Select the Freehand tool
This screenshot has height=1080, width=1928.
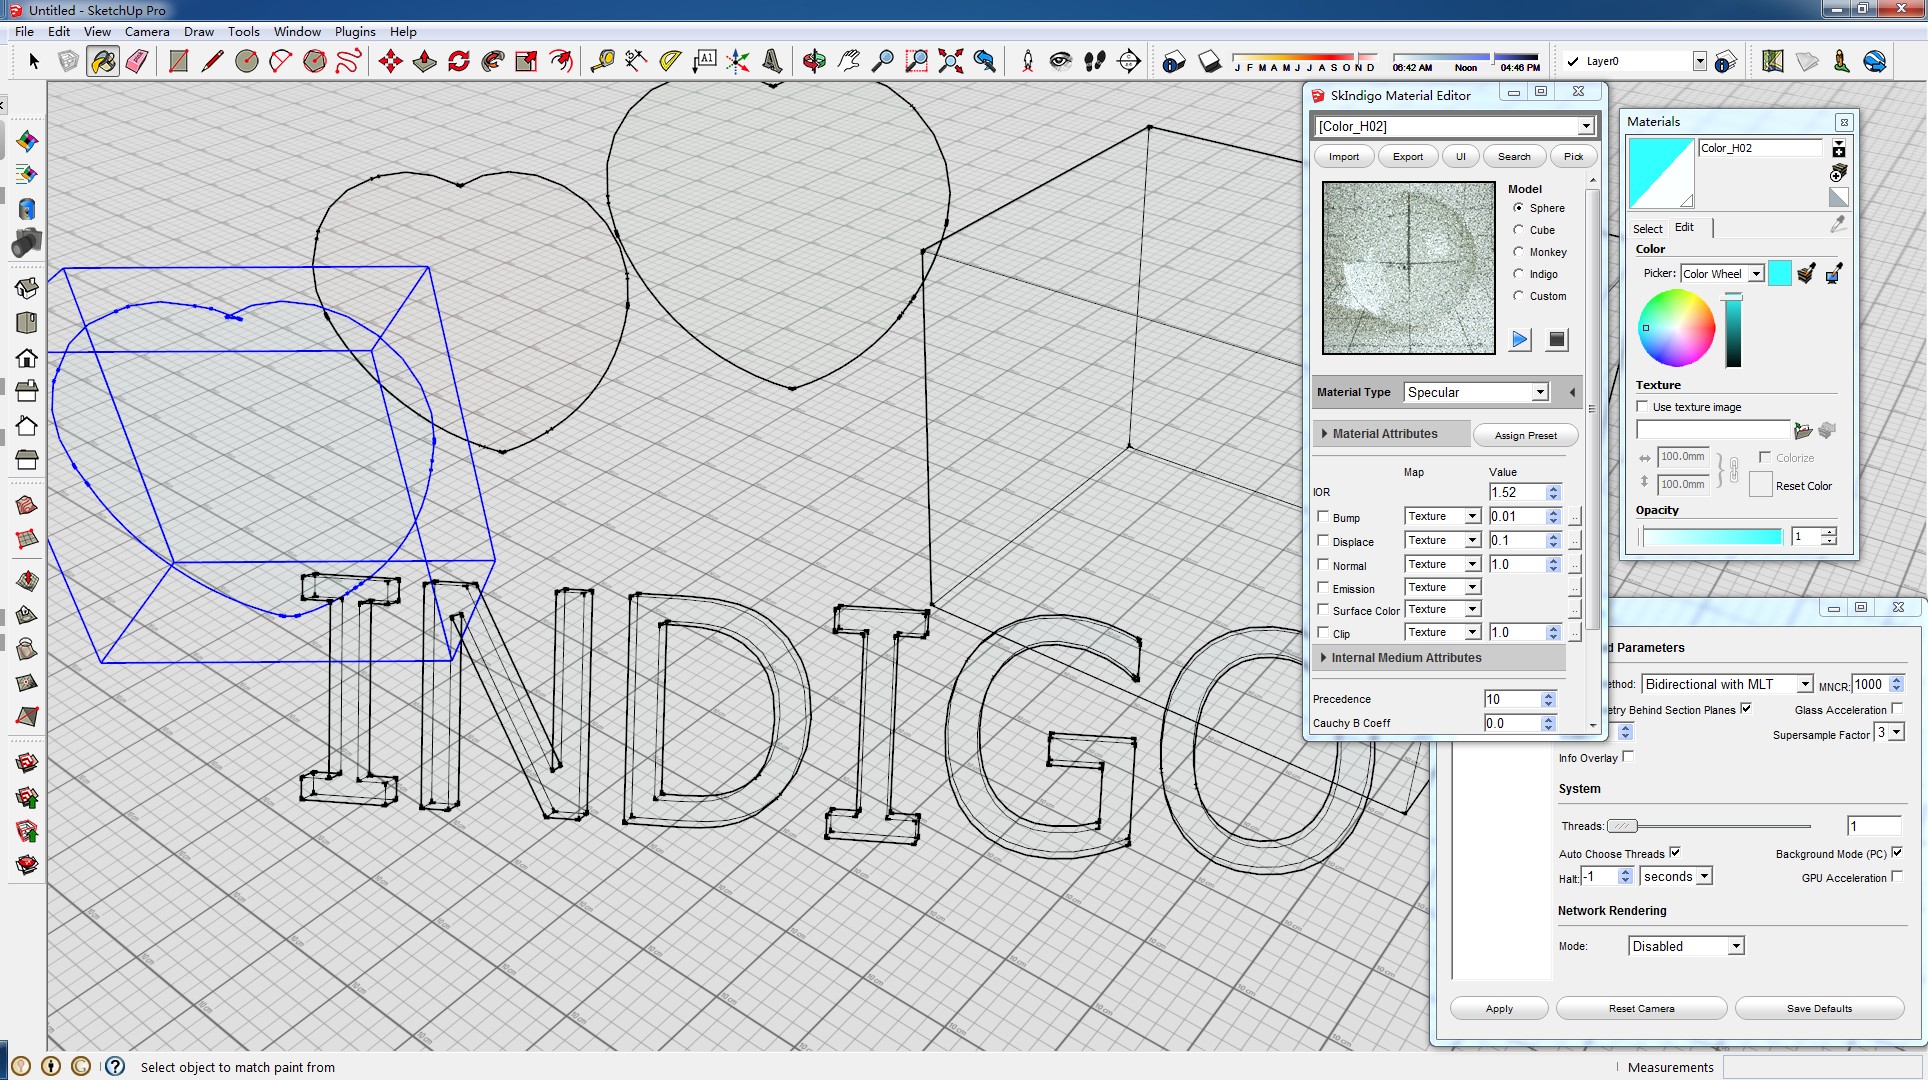pos(348,62)
